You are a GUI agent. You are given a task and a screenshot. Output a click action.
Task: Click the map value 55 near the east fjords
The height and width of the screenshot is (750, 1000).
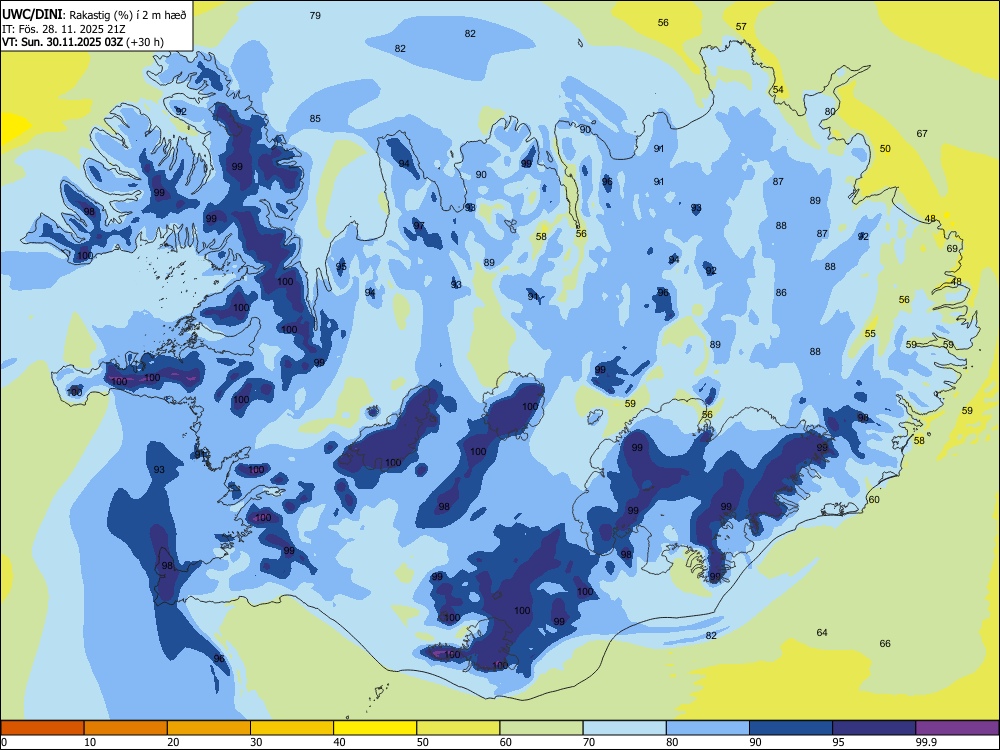(x=871, y=334)
